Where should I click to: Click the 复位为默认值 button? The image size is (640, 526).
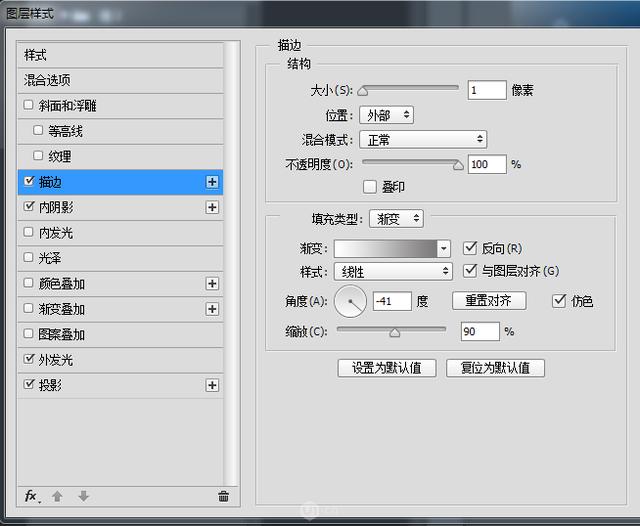pyautogui.click(x=495, y=368)
